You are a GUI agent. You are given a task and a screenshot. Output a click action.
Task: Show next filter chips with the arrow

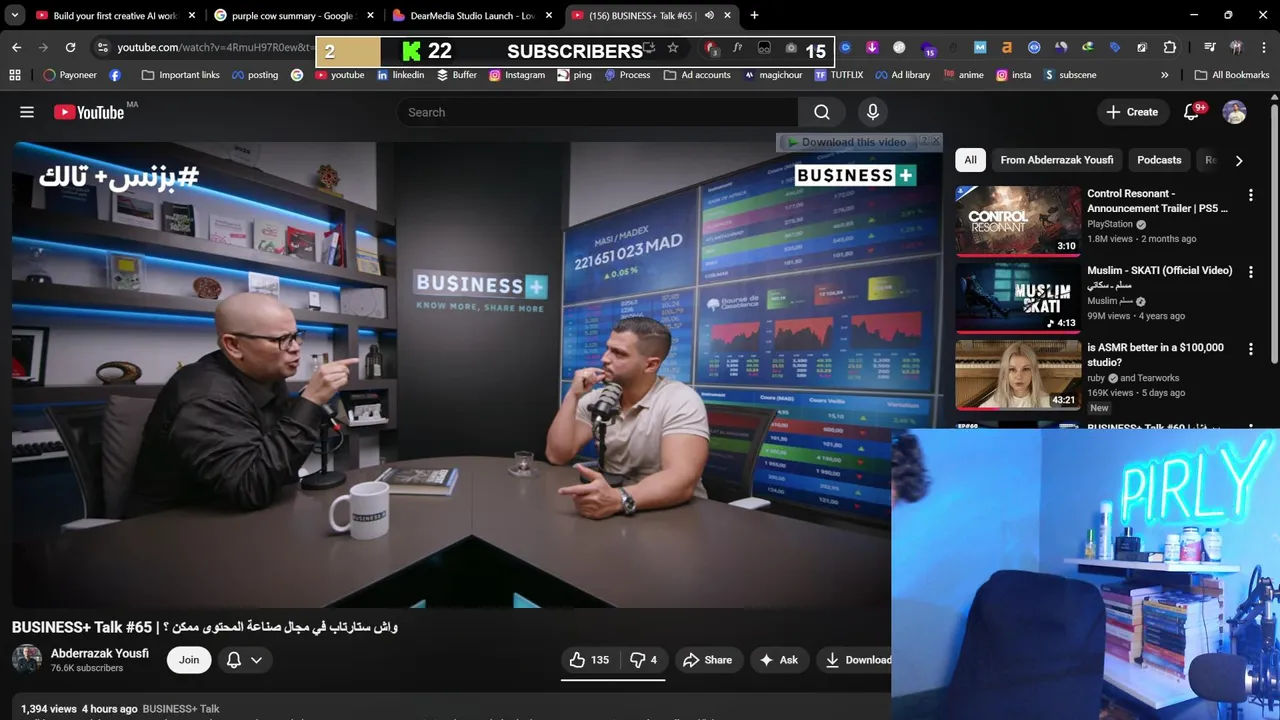pyautogui.click(x=1239, y=160)
